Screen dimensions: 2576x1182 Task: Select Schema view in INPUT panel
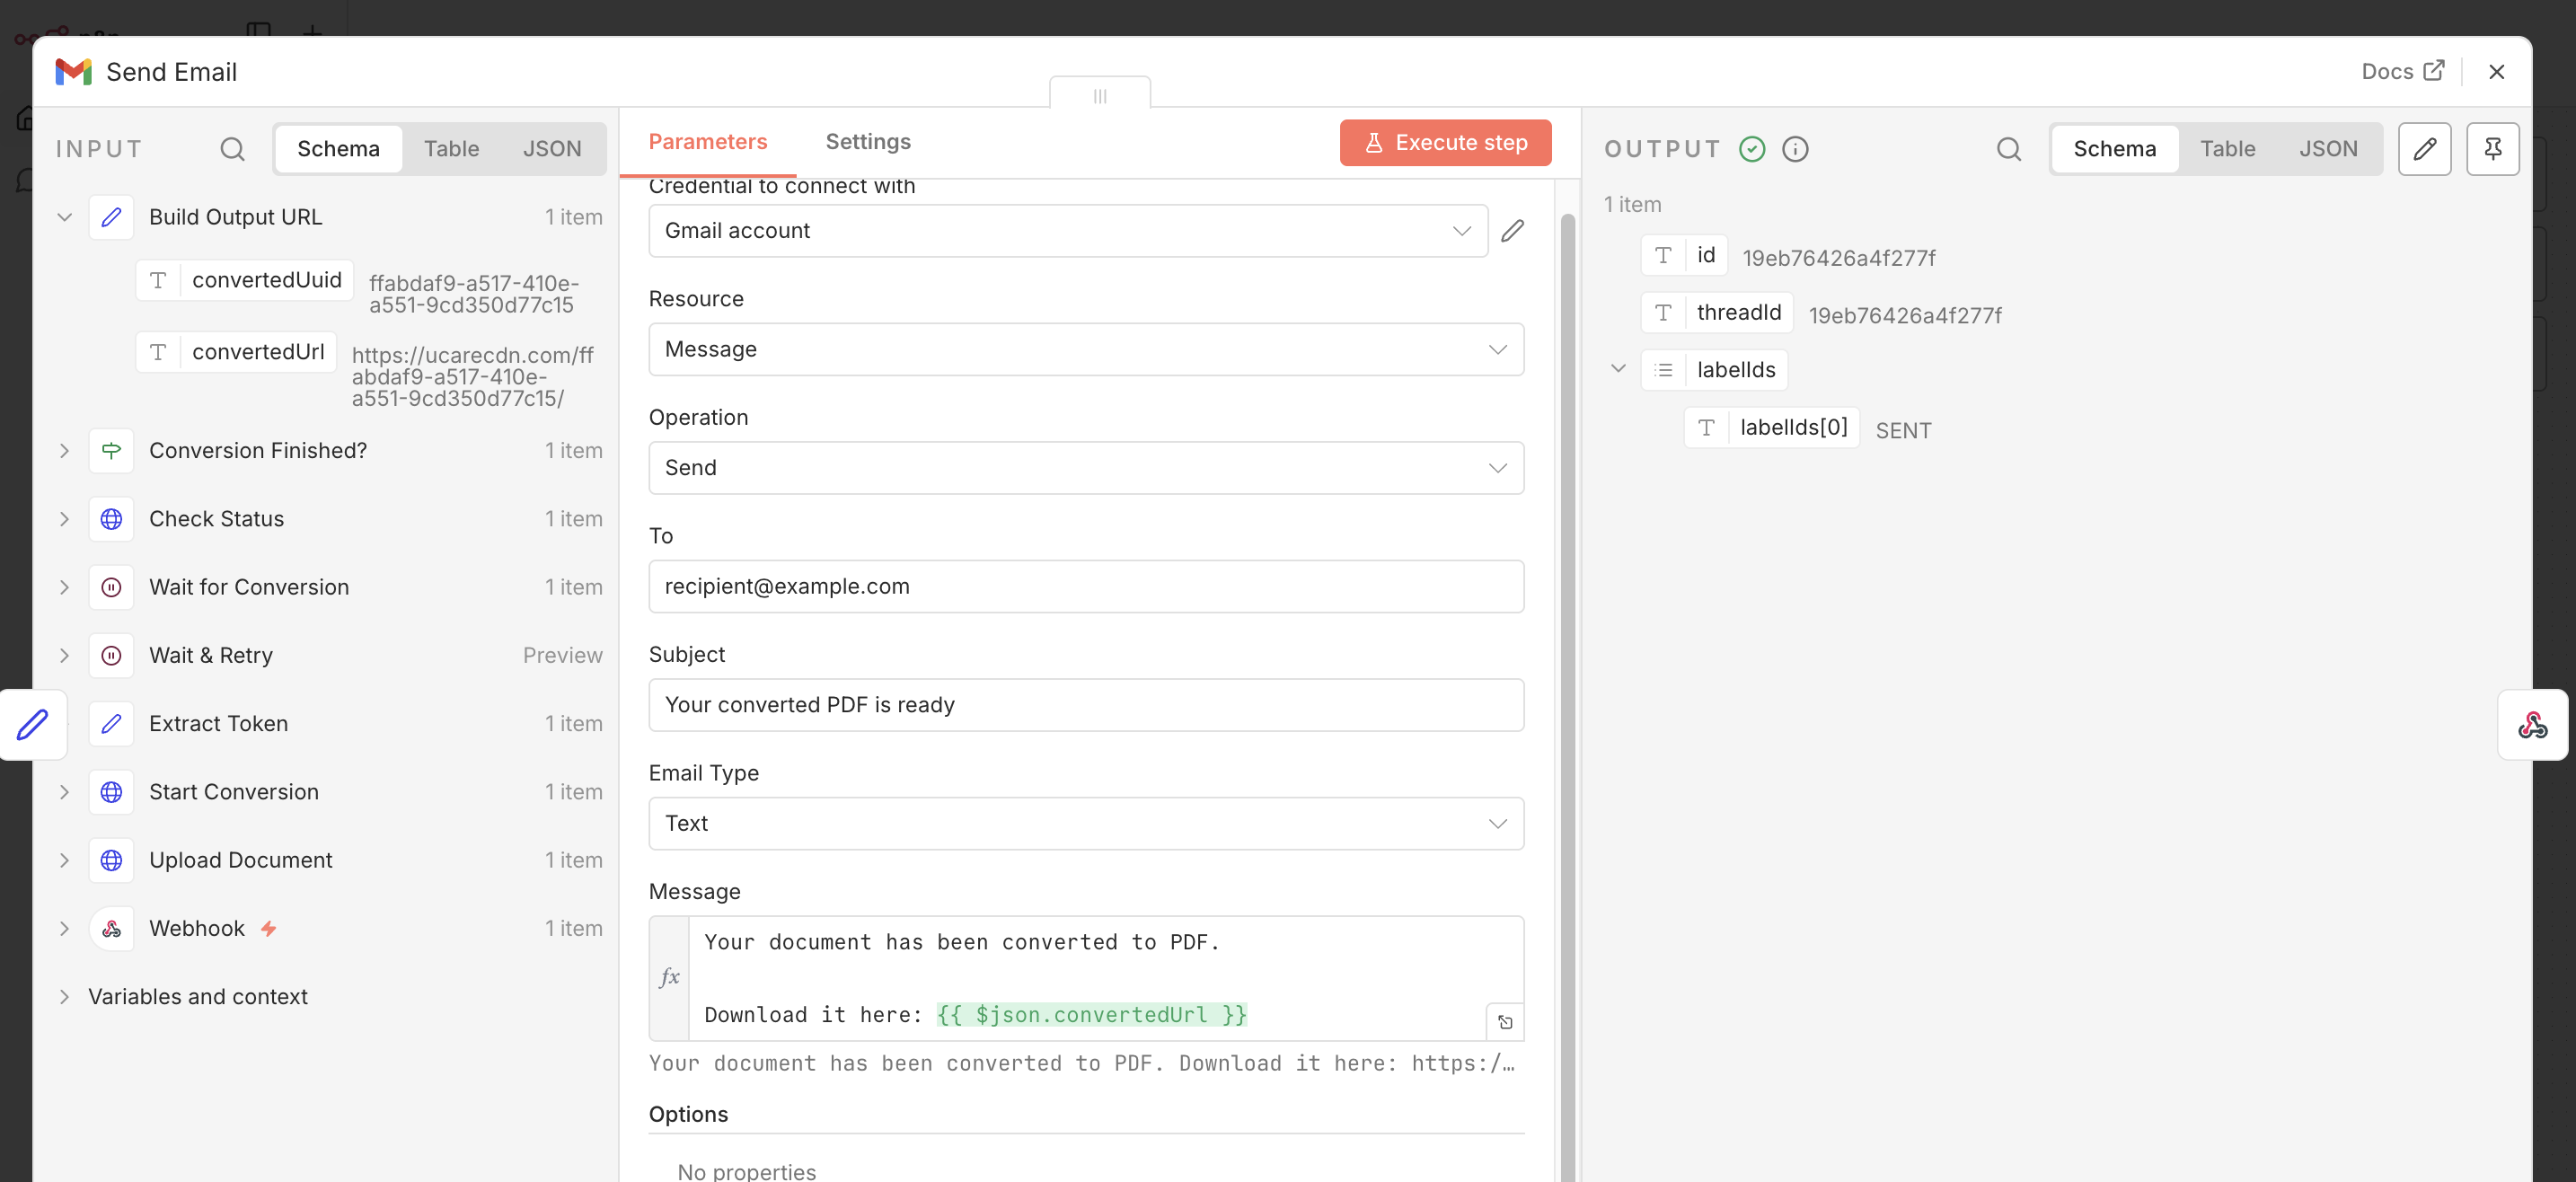tap(338, 149)
